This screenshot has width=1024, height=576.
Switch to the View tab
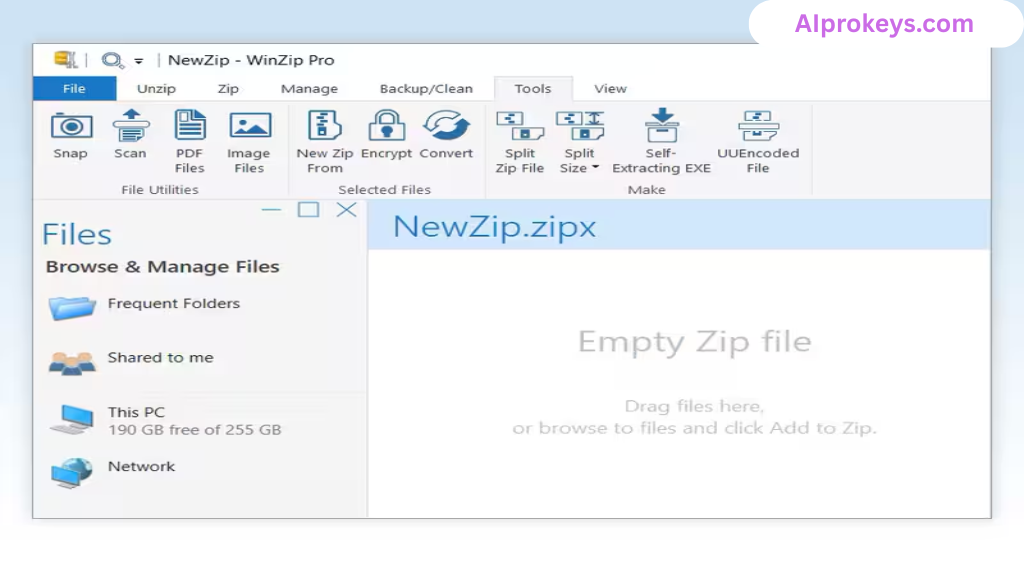[x=611, y=88]
